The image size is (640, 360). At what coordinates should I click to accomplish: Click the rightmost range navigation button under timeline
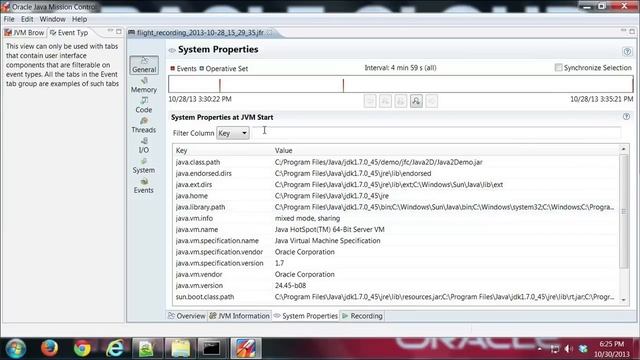coord(431,101)
